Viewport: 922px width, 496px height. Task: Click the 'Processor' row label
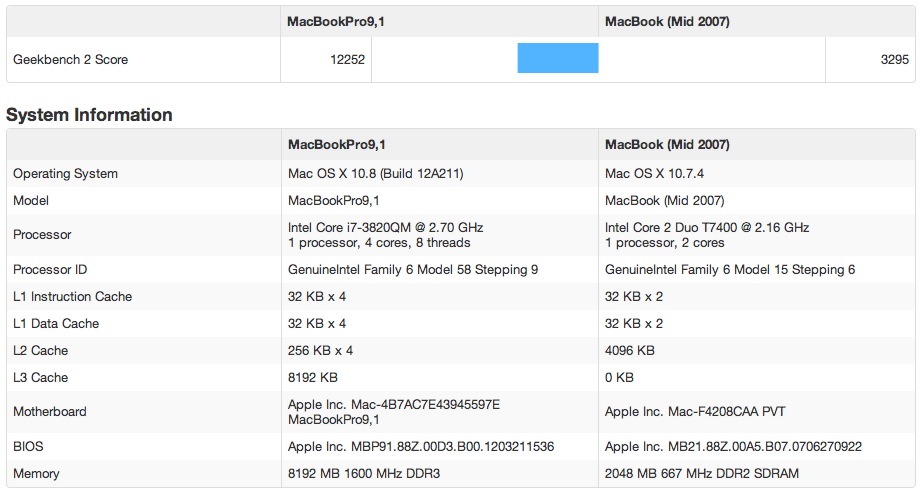coord(42,234)
